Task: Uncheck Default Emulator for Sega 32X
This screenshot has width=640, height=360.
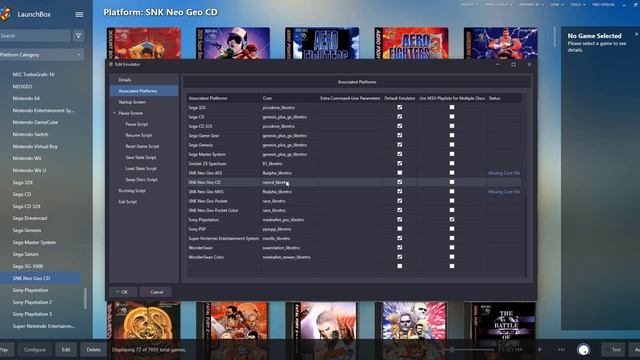Action: click(400, 107)
